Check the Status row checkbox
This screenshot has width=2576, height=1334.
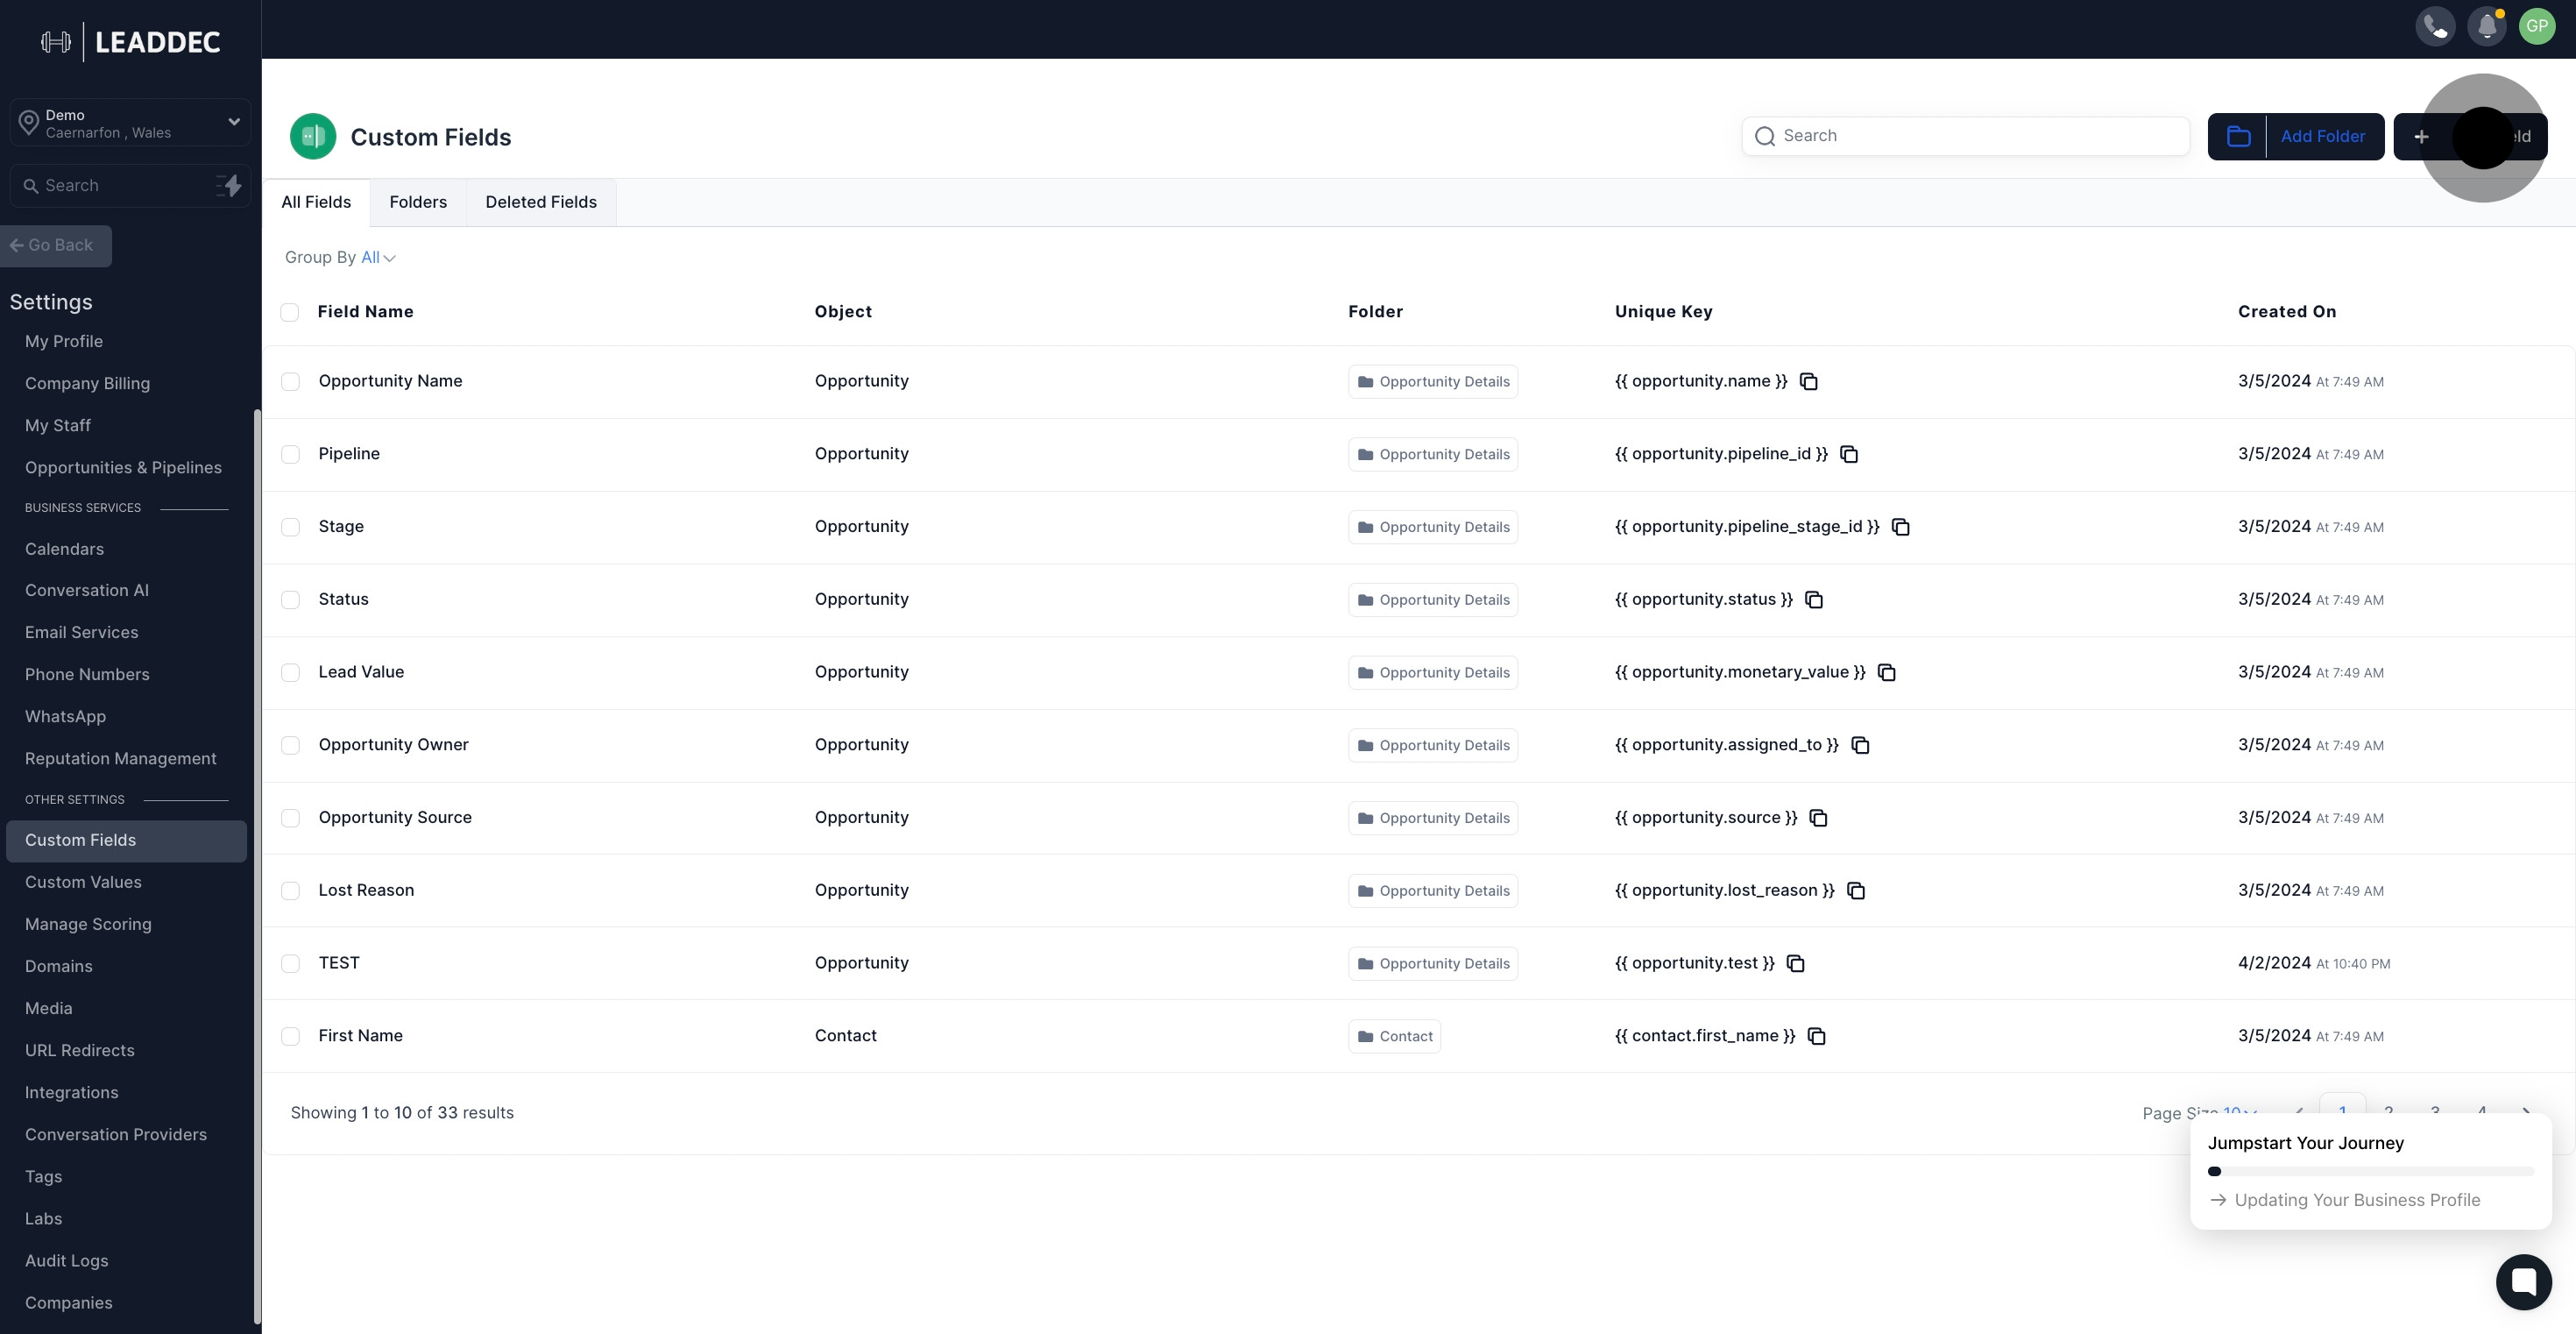pos(290,600)
